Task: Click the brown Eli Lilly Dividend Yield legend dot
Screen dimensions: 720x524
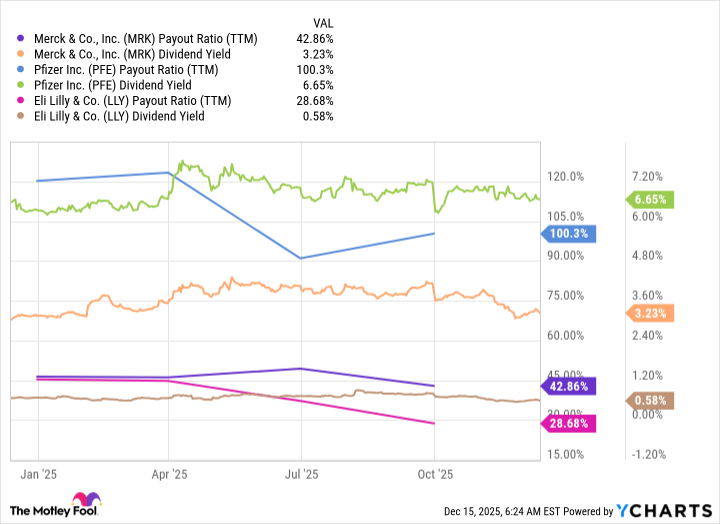Action: click(22, 116)
